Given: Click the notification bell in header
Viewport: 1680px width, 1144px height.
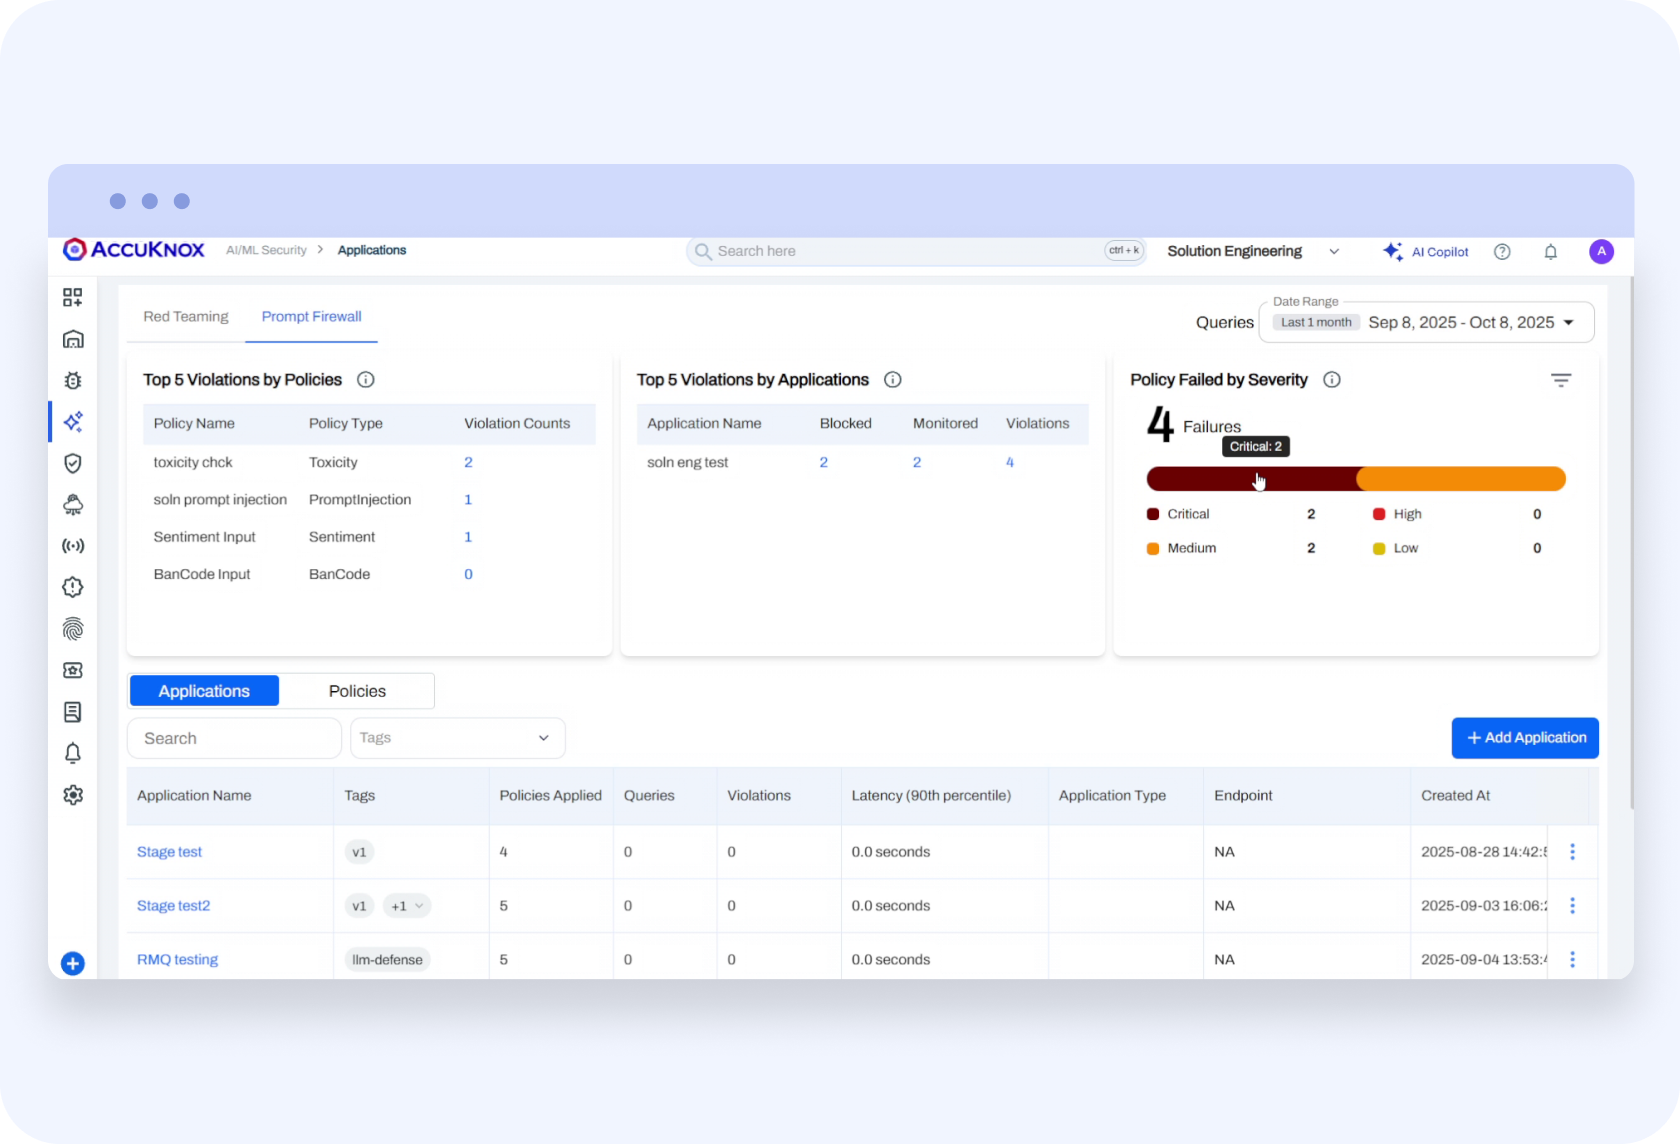Looking at the screenshot, I should click(1550, 252).
